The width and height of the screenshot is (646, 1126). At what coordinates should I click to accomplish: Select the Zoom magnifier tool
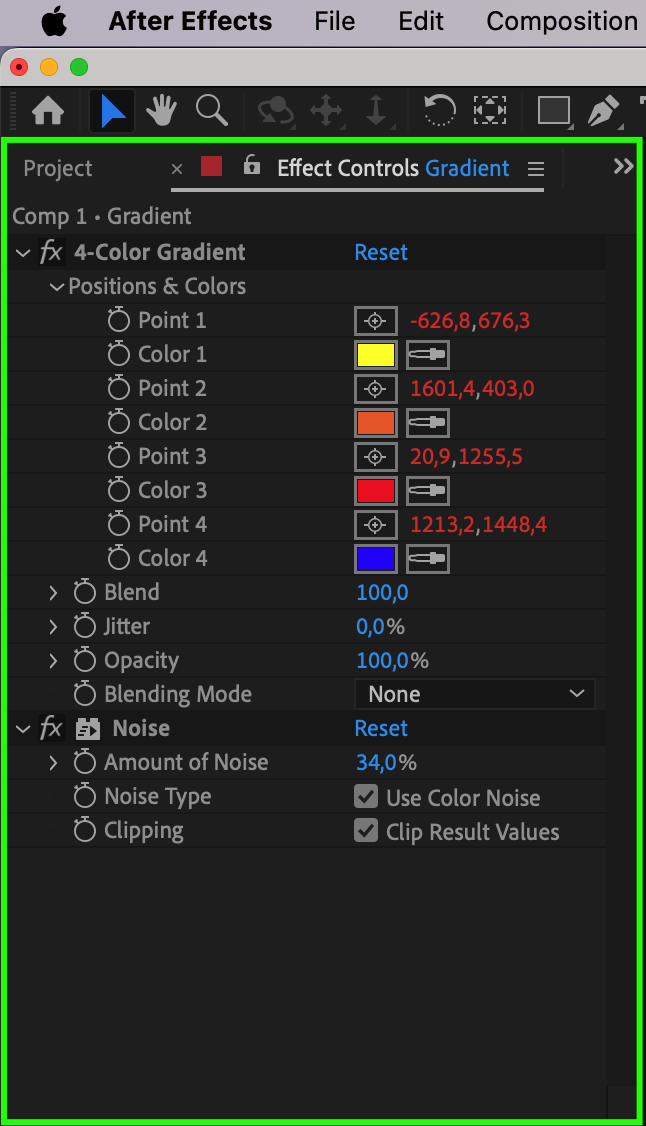(212, 111)
